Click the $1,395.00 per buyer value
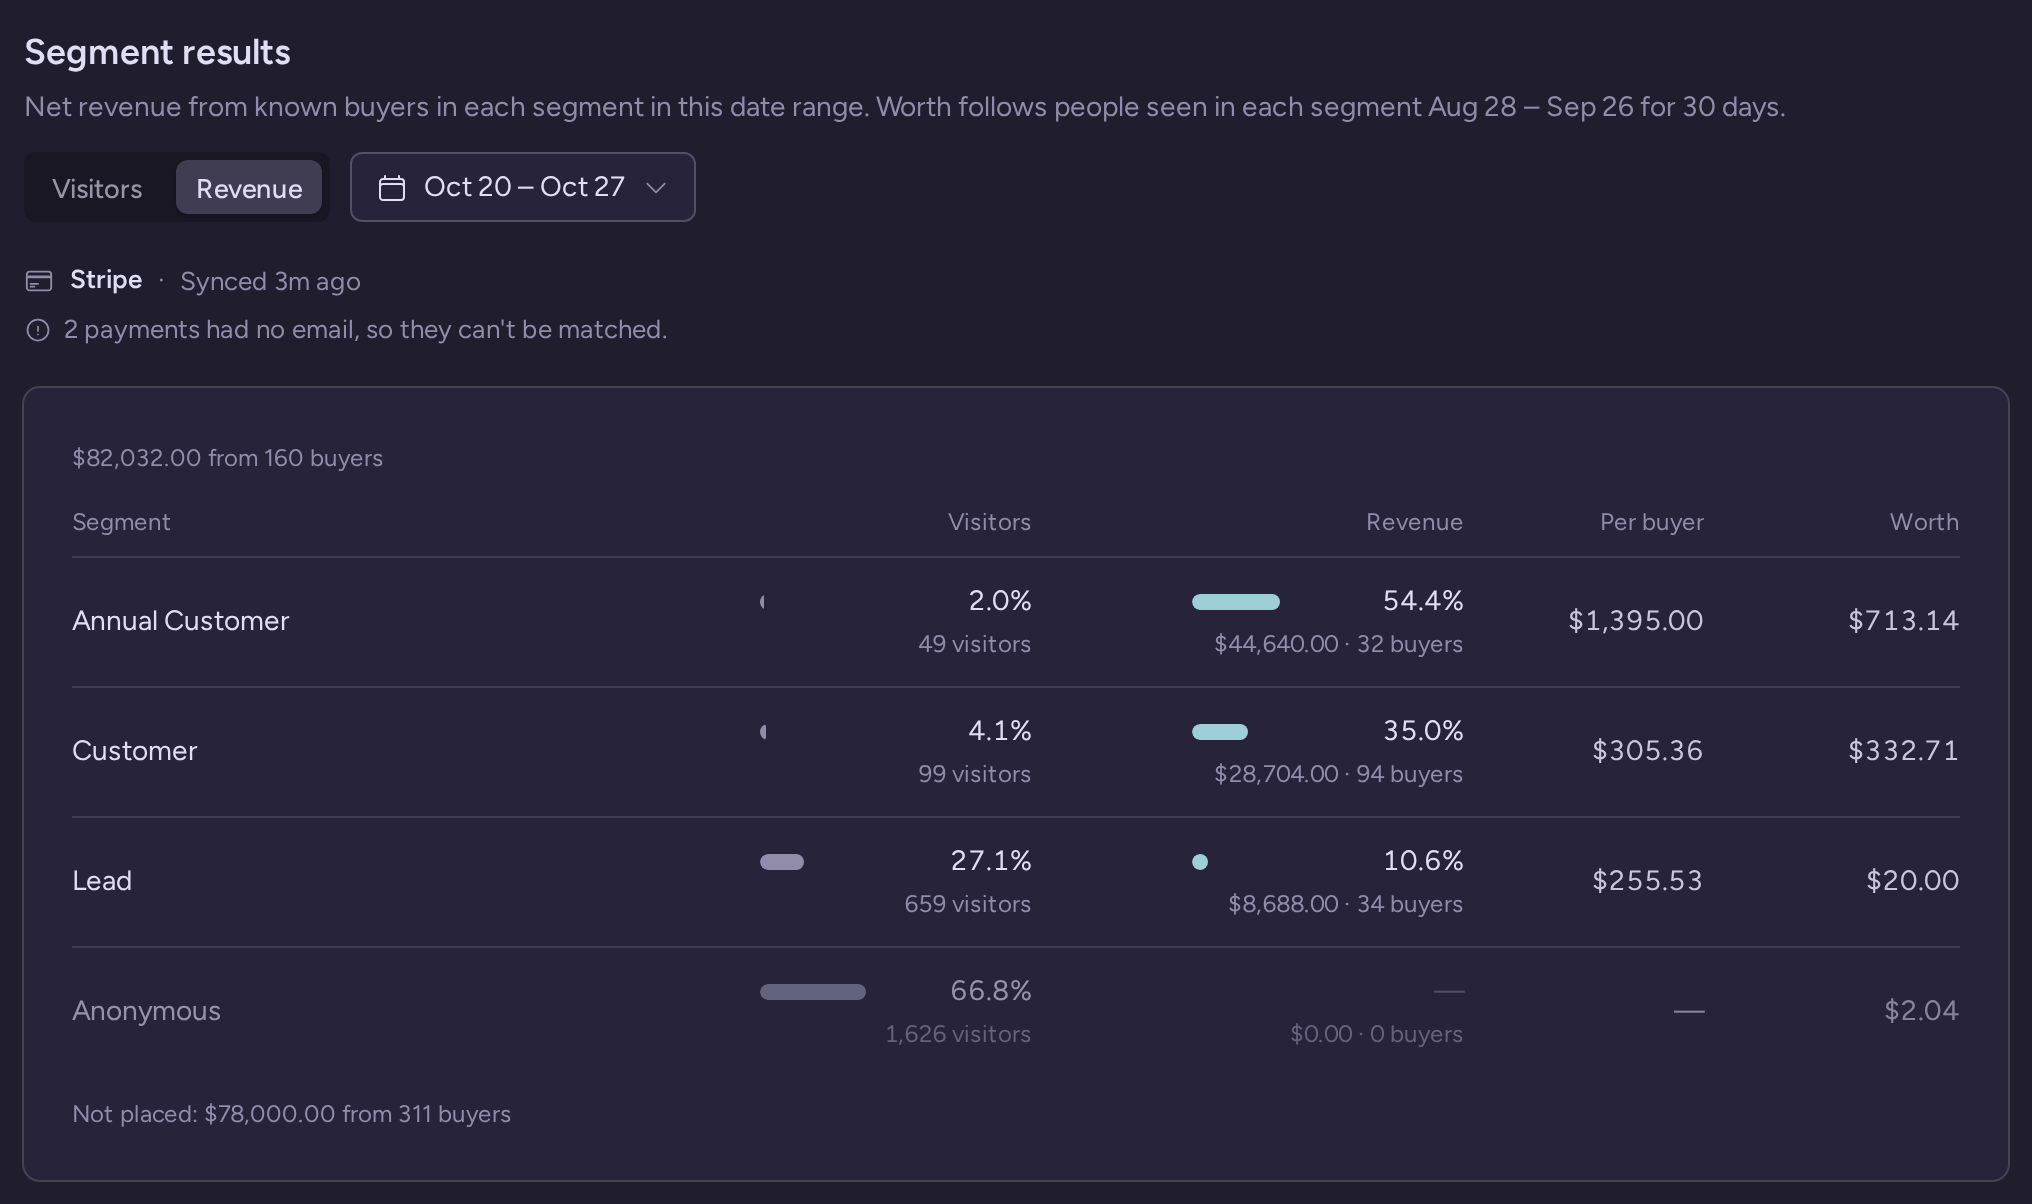The image size is (2032, 1204). (1635, 621)
